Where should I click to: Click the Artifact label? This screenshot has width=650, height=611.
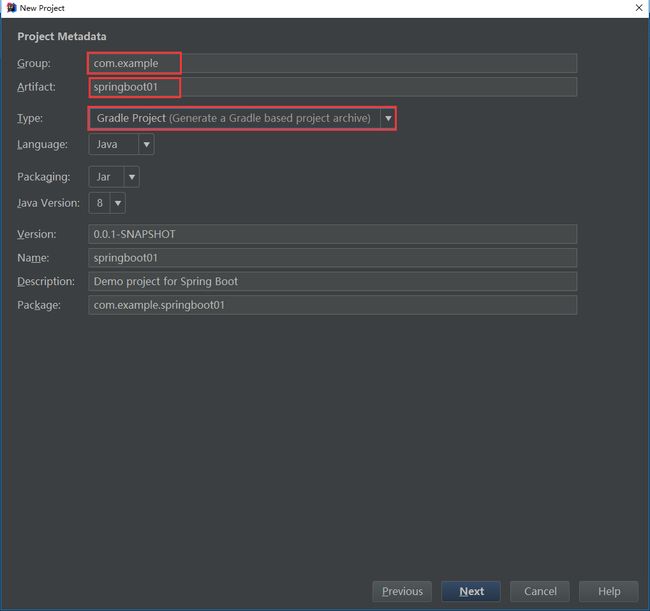click(36, 87)
